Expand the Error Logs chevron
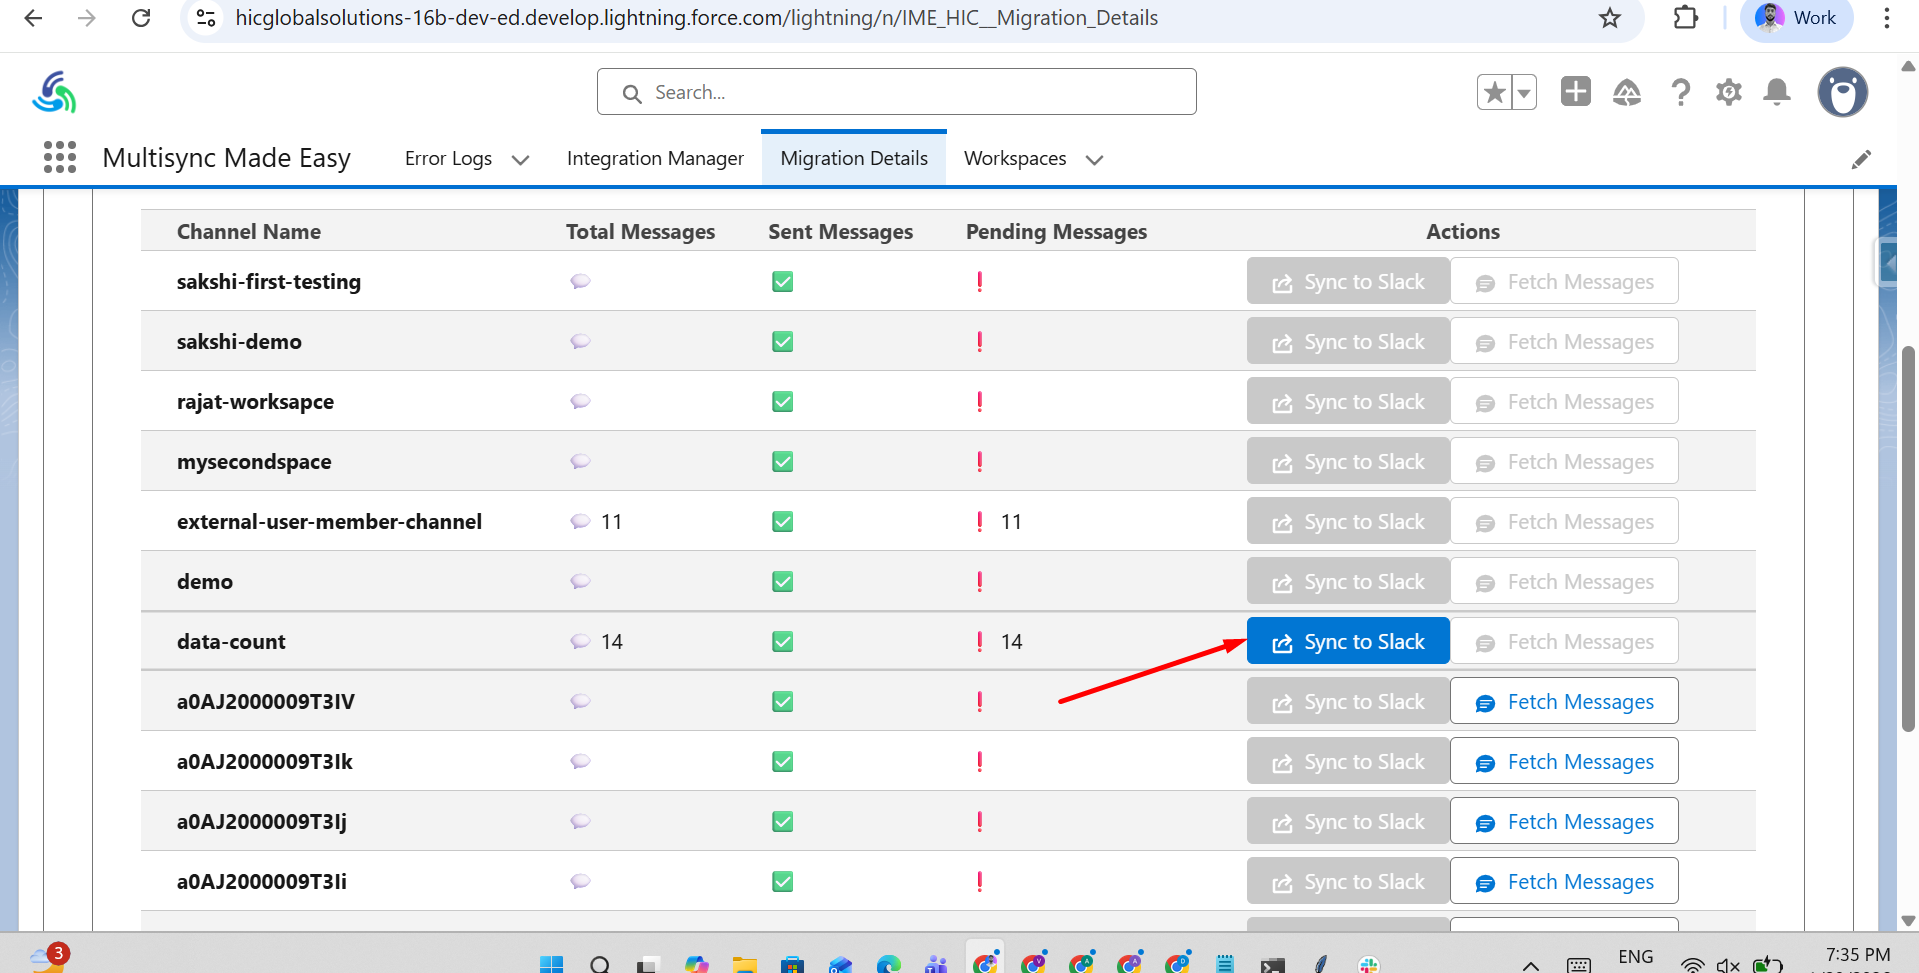The image size is (1919, 973). (520, 160)
